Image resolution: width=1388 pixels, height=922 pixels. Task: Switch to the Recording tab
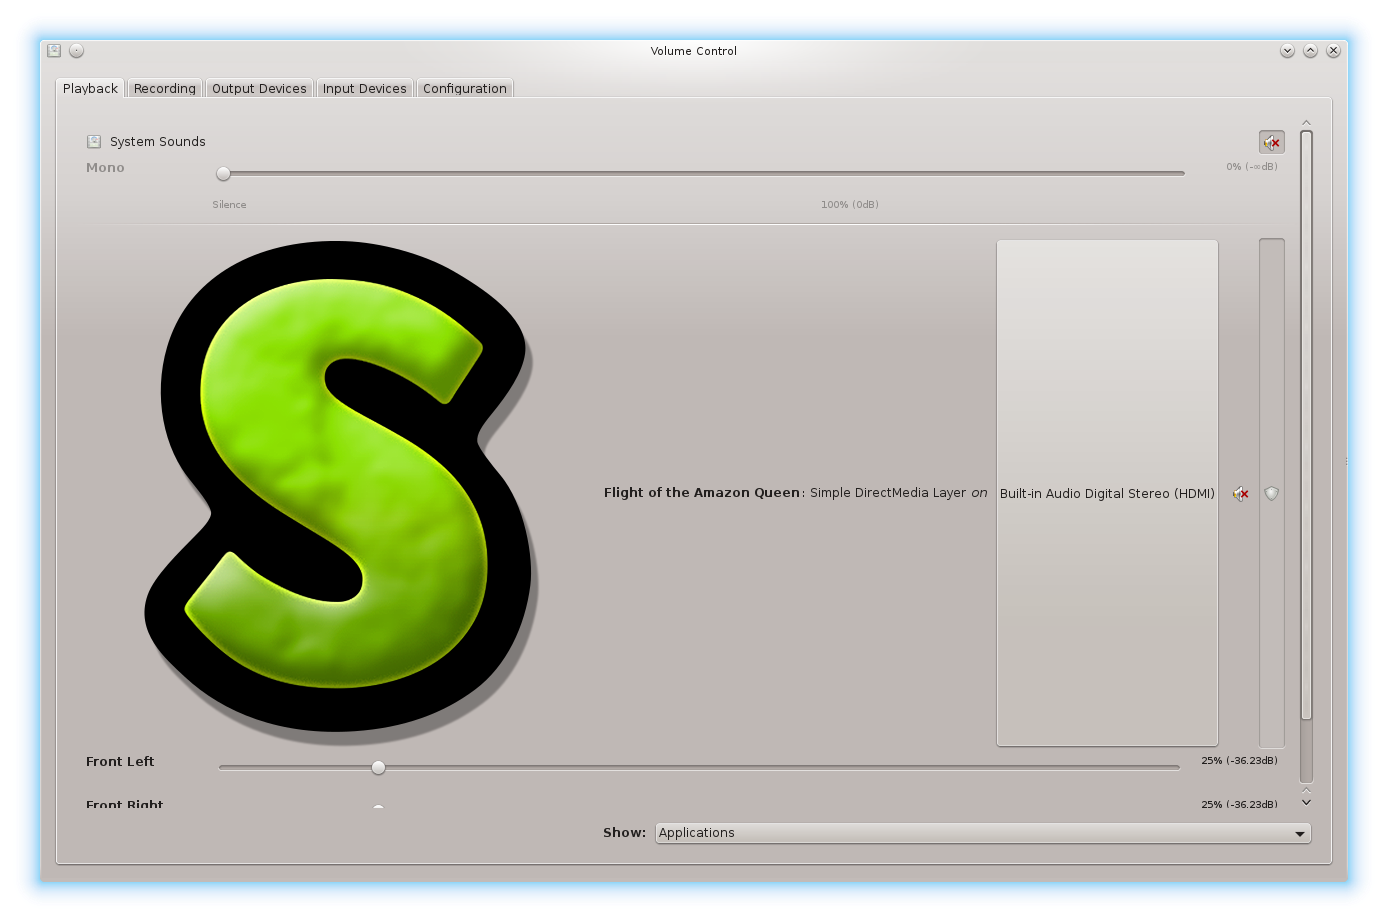tap(165, 89)
